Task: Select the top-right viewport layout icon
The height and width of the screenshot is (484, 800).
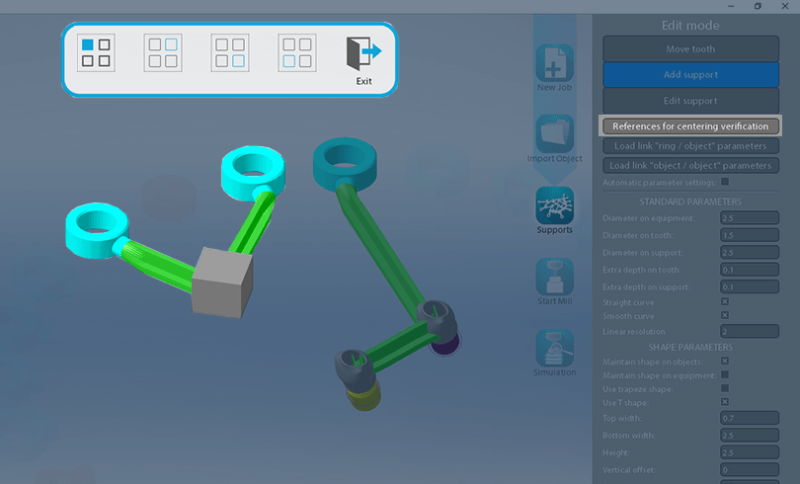Action: (163, 53)
